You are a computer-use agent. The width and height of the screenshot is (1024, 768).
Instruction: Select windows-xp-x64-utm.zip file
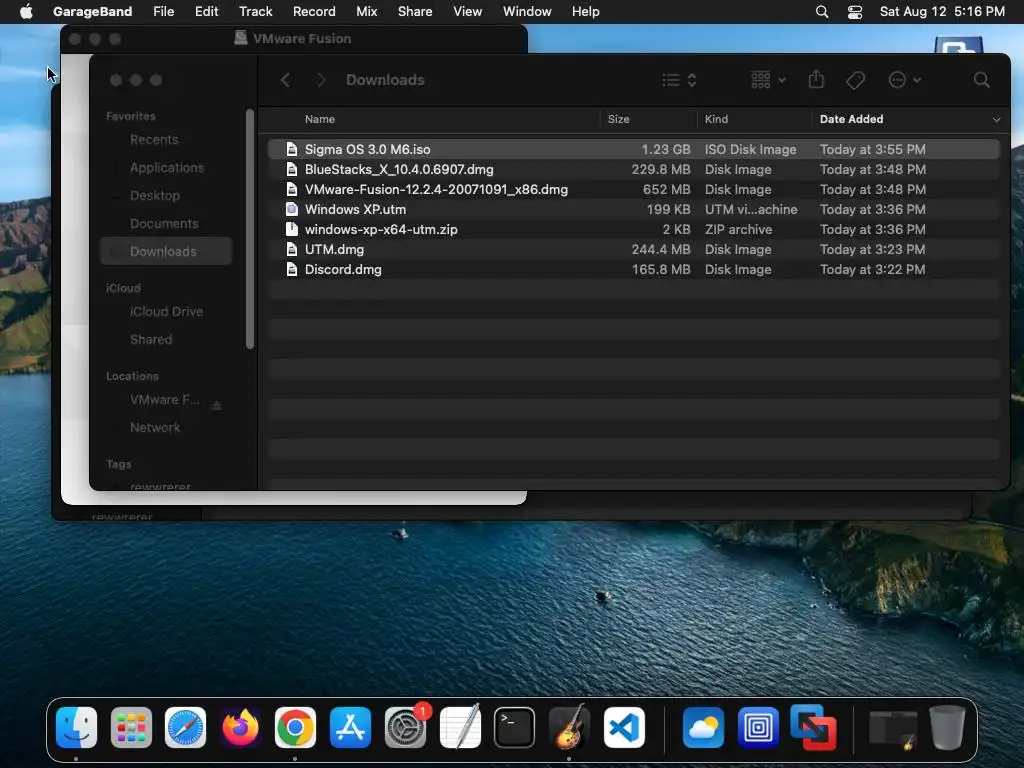pyautogui.click(x=633, y=230)
